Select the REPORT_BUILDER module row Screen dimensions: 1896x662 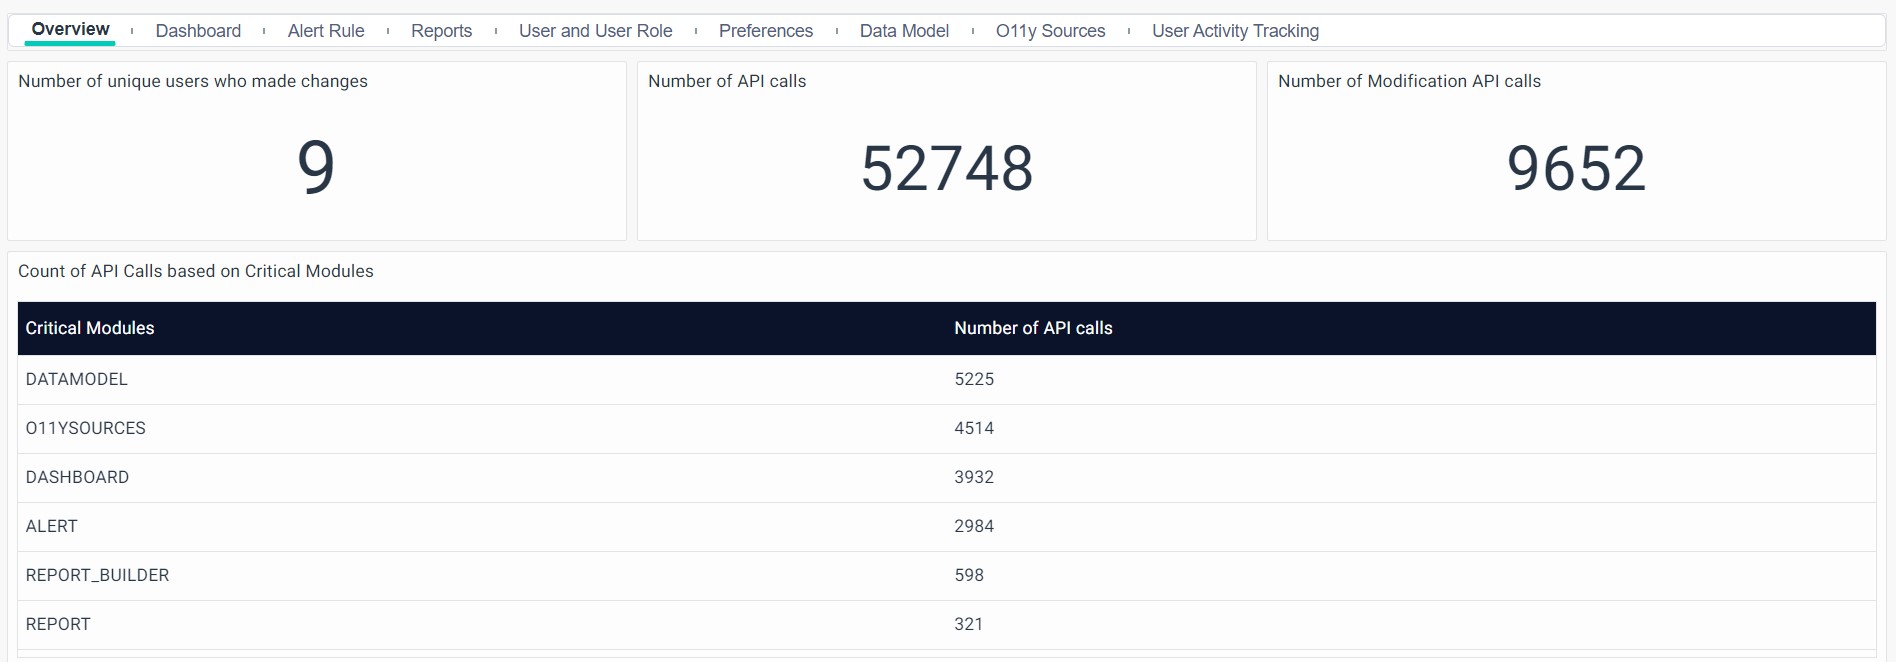coord(97,575)
